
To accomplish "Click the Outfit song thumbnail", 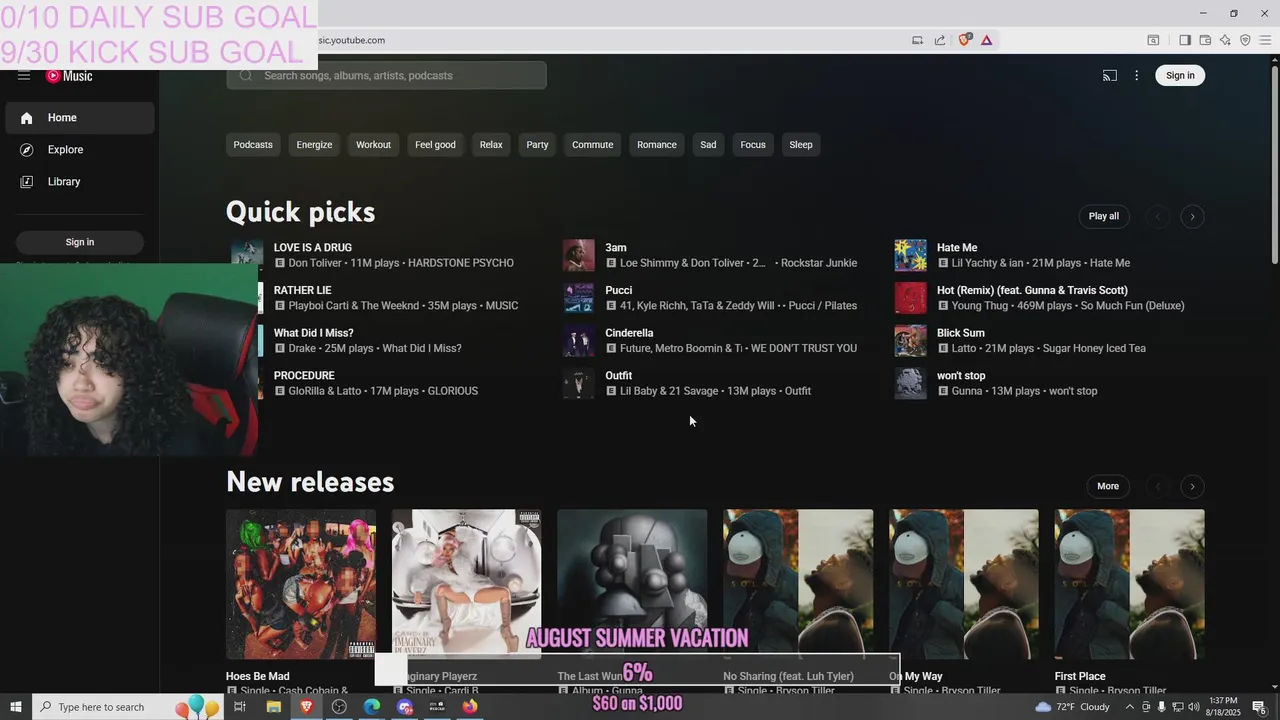I will pyautogui.click(x=578, y=383).
